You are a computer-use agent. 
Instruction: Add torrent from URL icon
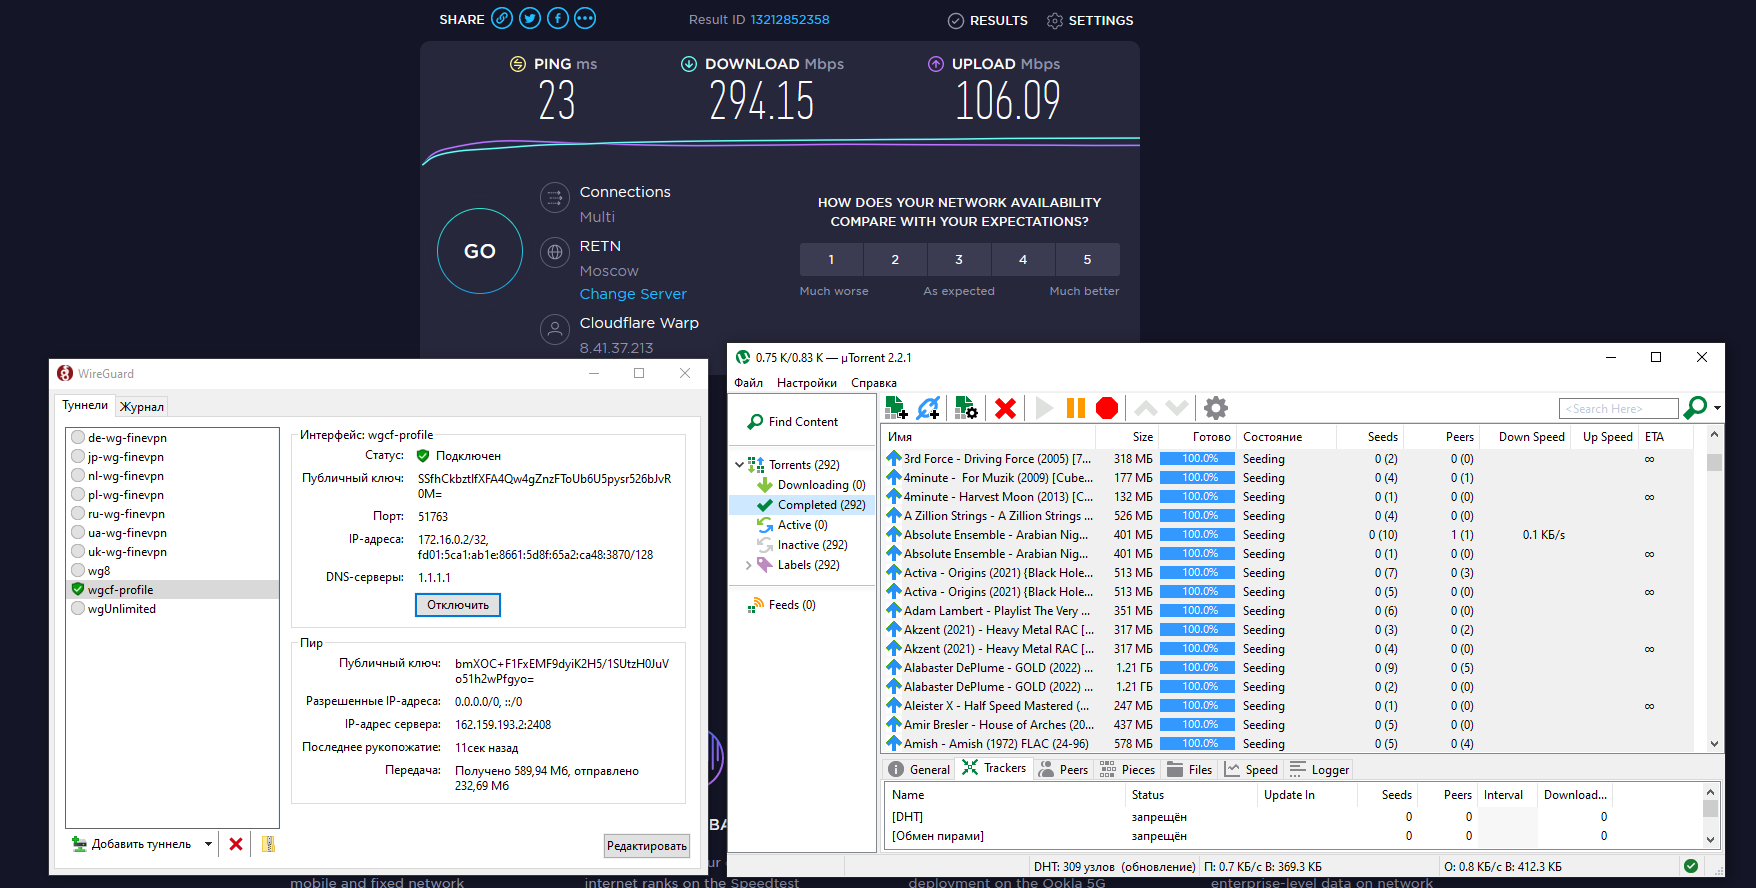click(x=929, y=408)
